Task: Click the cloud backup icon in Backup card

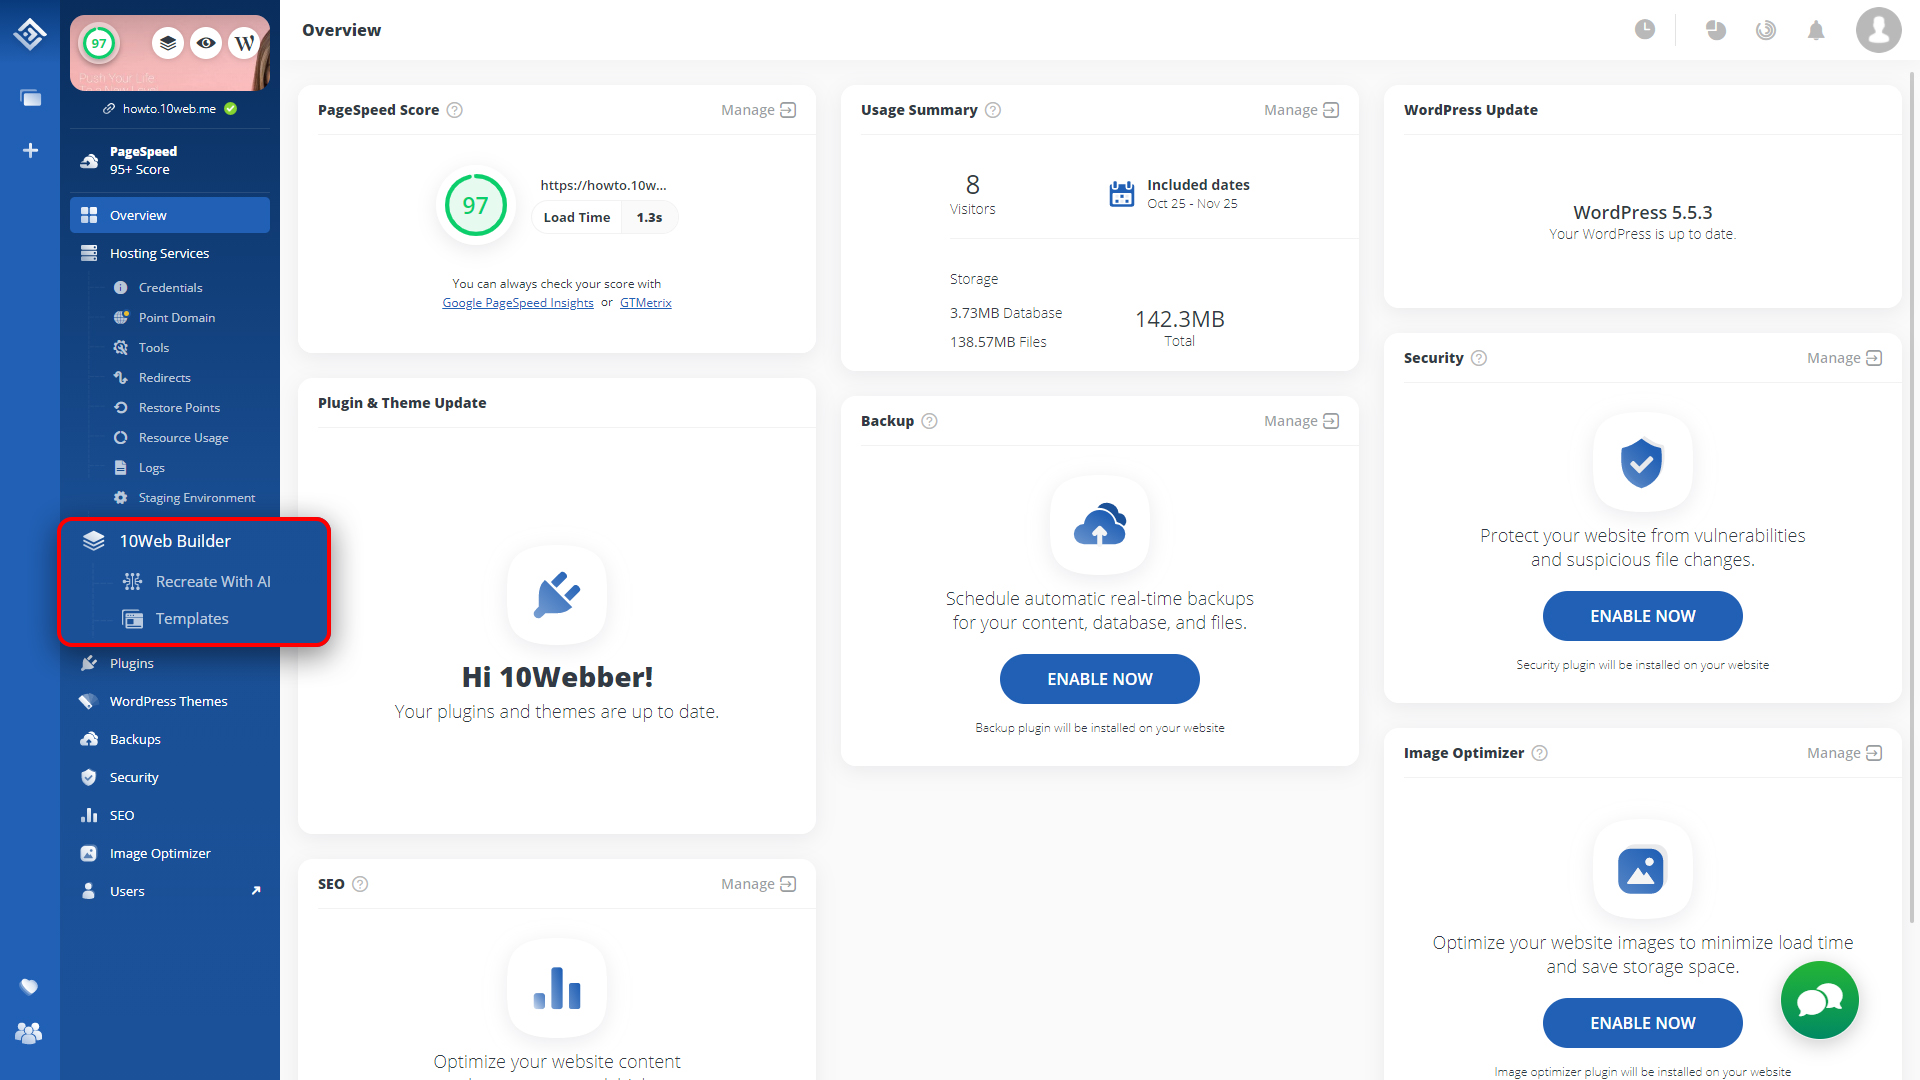Action: click(x=1100, y=525)
